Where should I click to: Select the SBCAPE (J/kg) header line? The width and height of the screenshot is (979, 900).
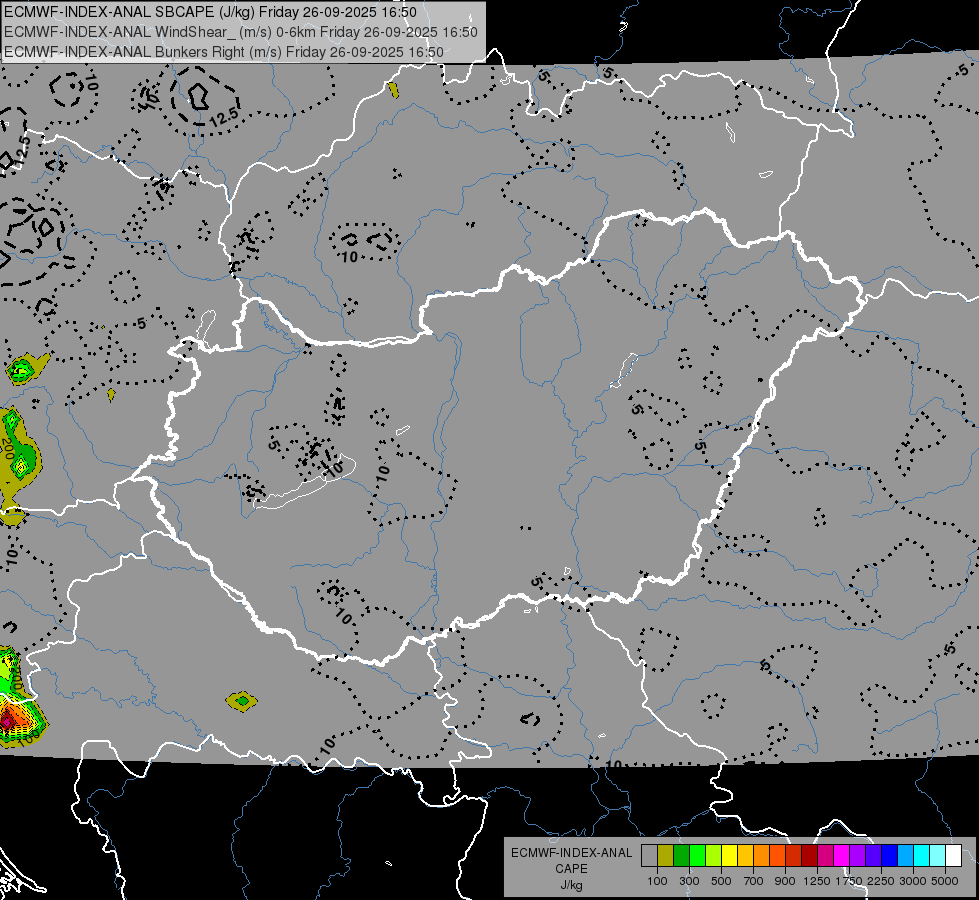point(210,12)
